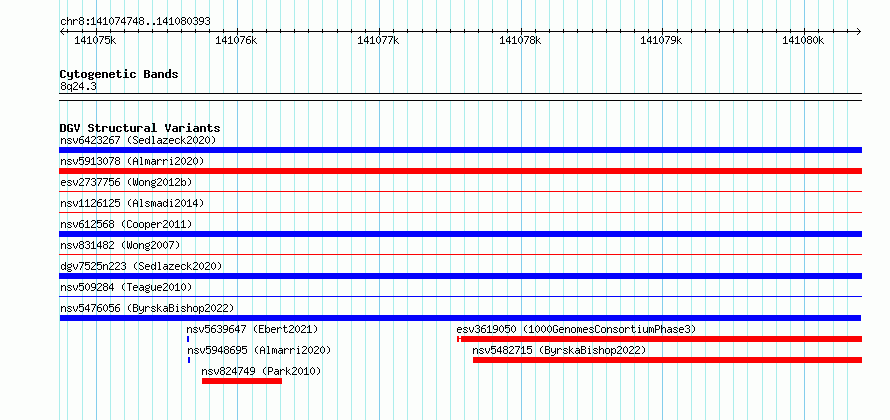Click dgv7525n223 (Sedlazeck2020) variant label
This screenshot has height=420, width=890.
click(141, 266)
